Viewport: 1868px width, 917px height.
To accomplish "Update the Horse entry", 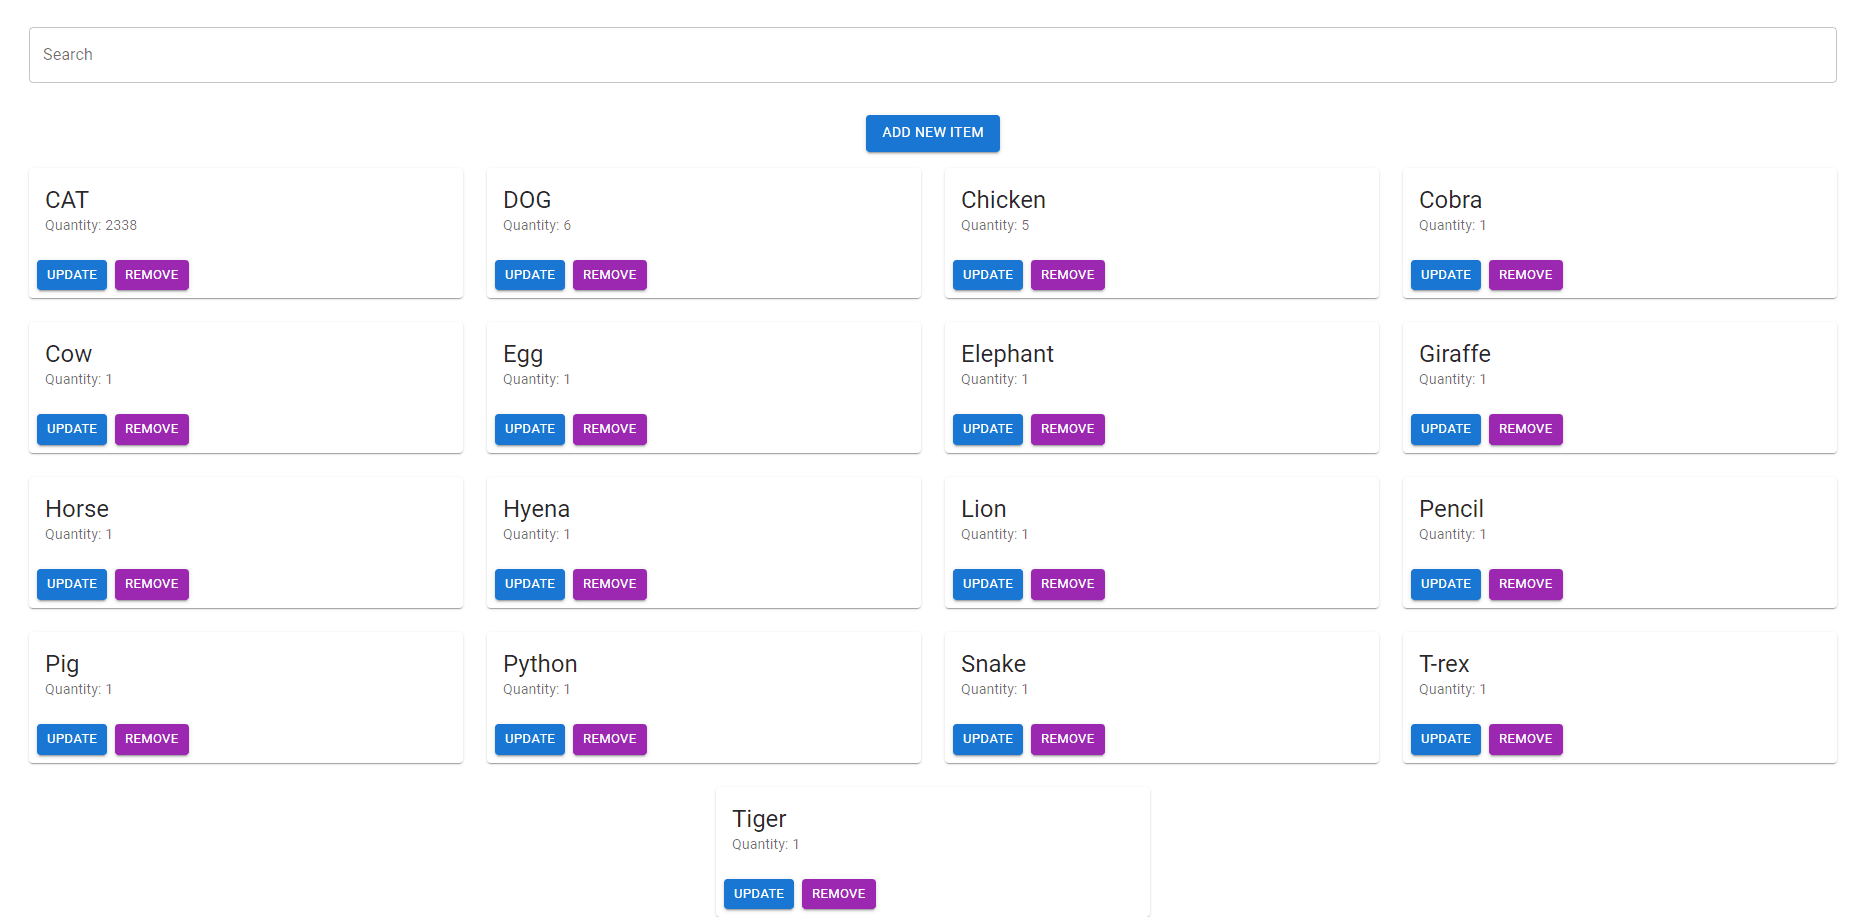I will pyautogui.click(x=72, y=584).
